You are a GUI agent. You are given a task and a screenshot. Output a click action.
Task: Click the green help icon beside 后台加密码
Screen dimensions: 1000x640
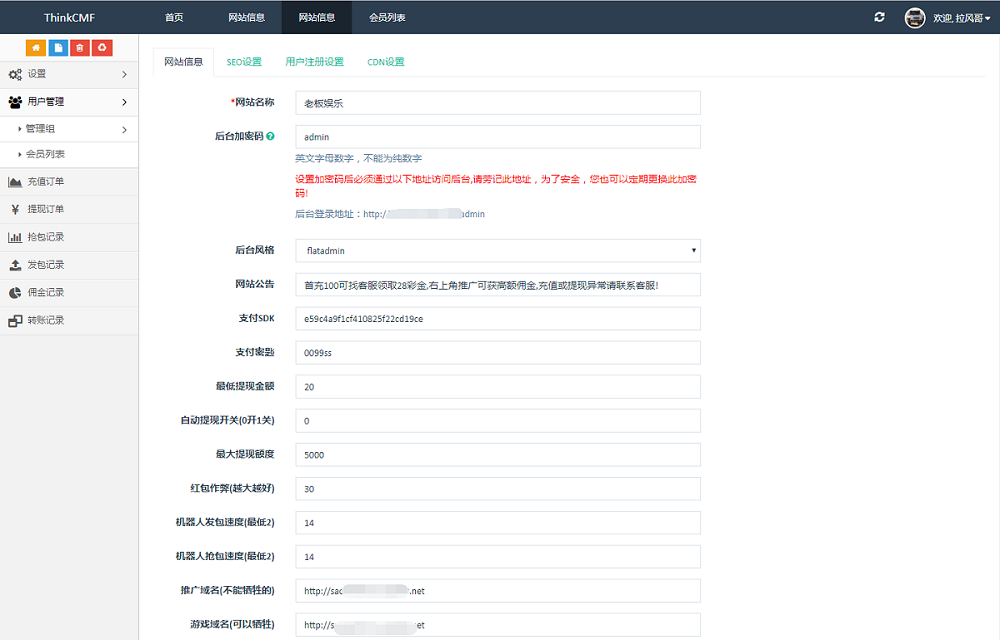pos(271,136)
